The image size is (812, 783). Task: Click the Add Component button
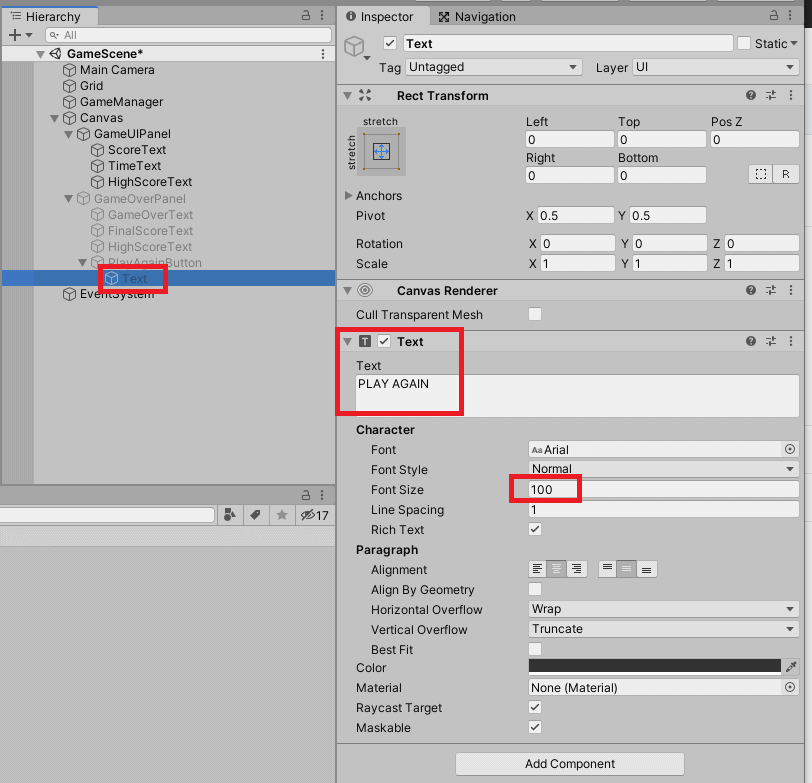570,764
